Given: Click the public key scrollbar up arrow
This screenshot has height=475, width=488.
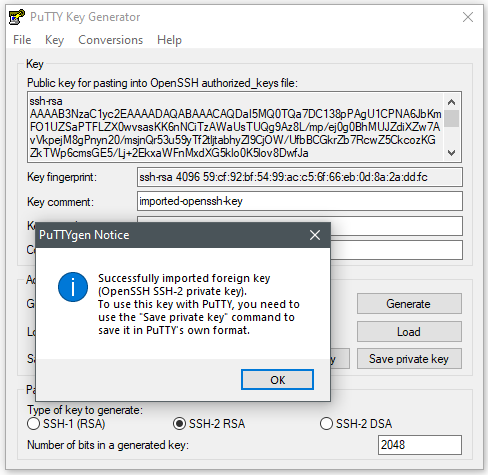Looking at the screenshot, I should click(452, 102).
